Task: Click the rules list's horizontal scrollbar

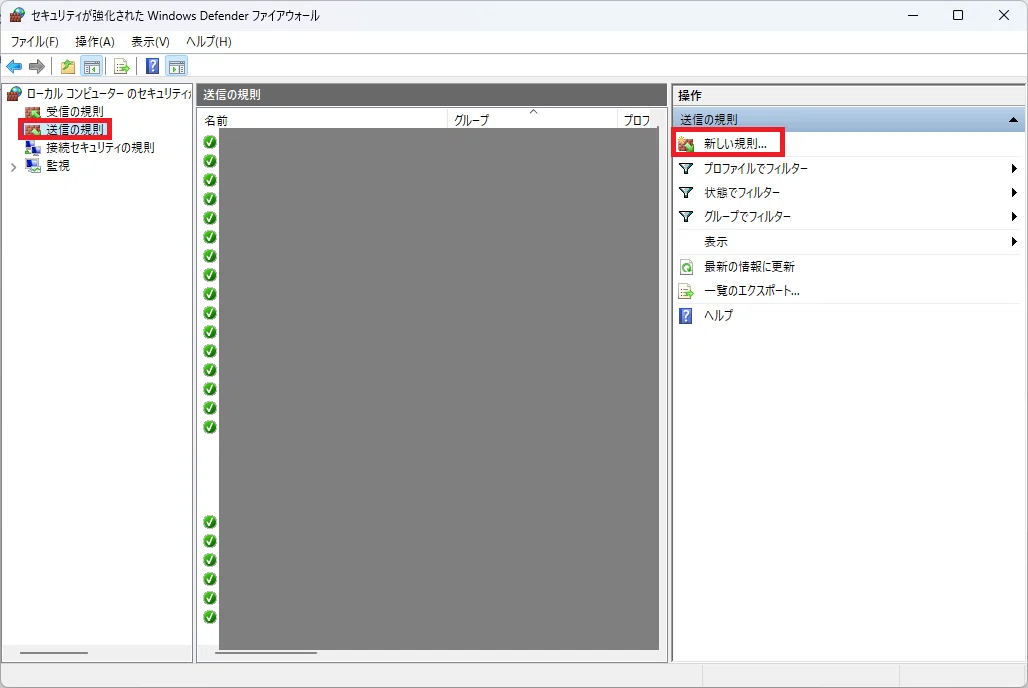Action: (266, 653)
